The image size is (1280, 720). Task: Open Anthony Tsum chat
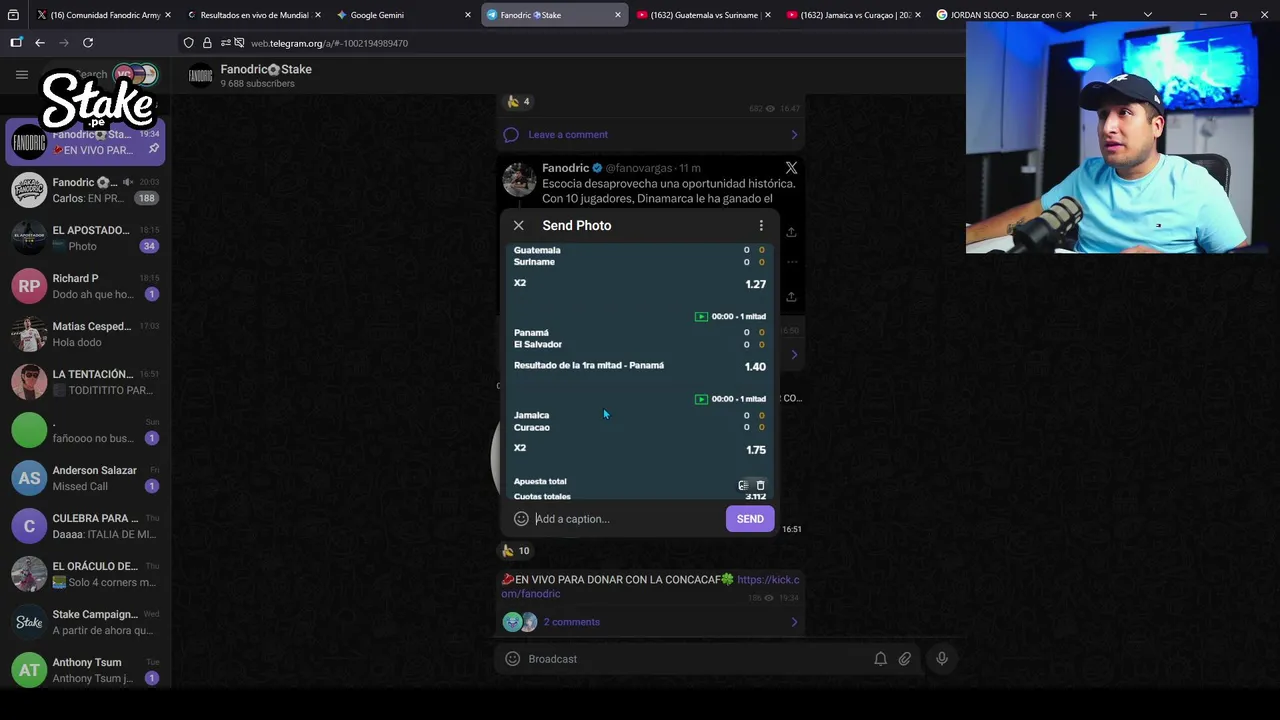(85, 670)
